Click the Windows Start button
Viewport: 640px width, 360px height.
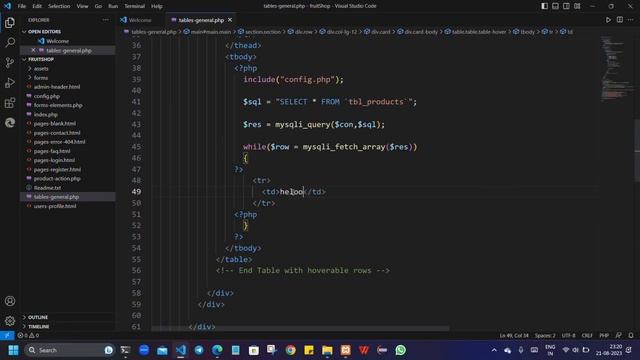[x=13, y=350]
